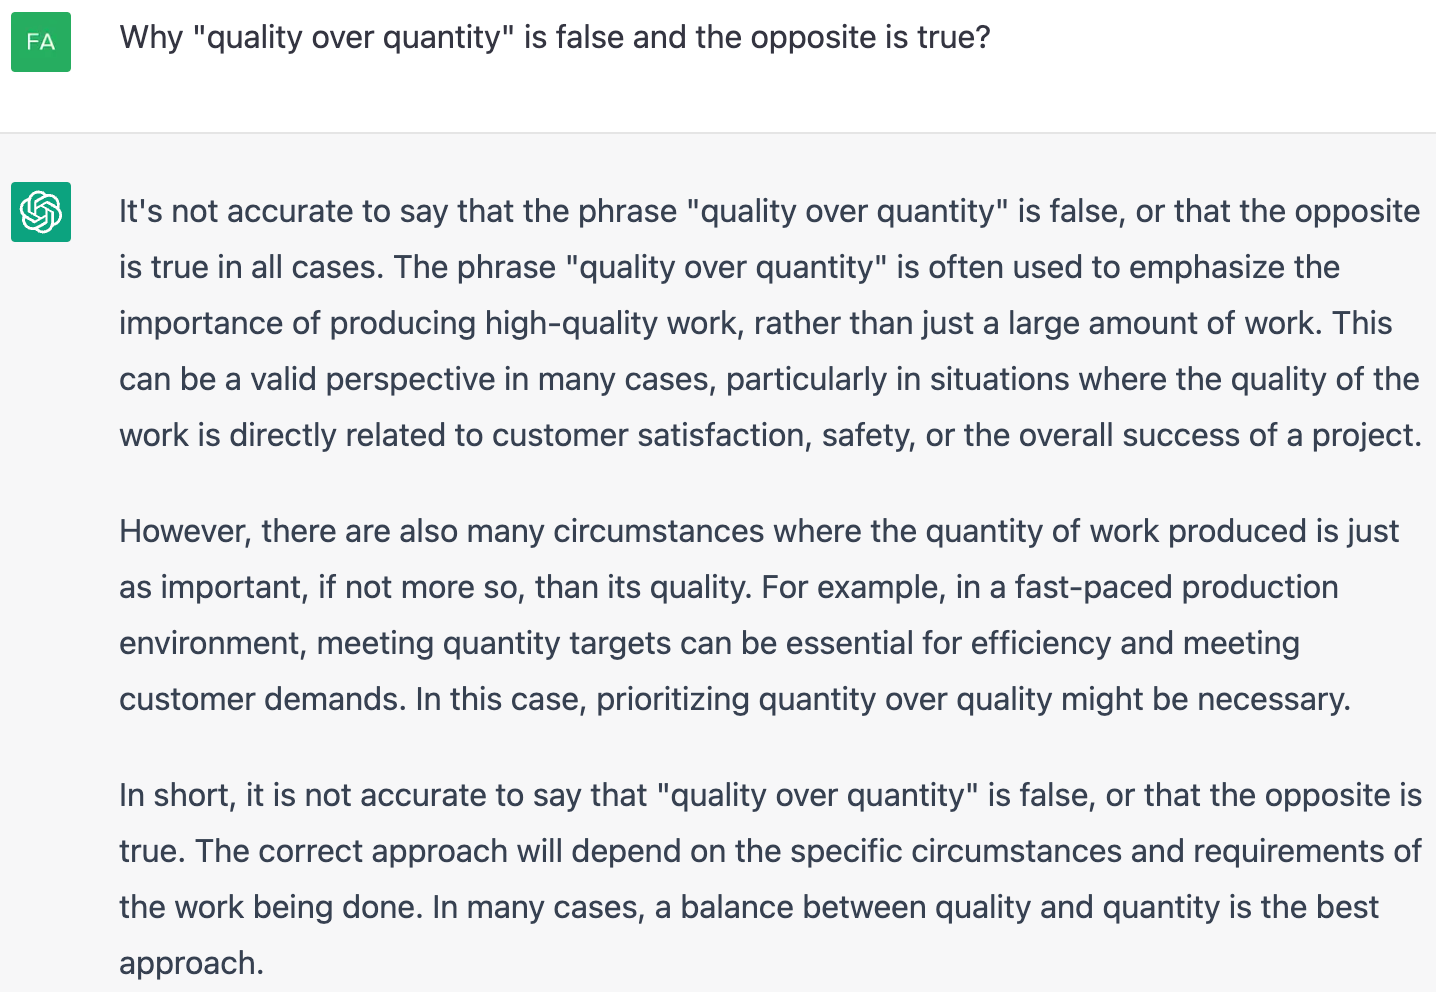Click the word "approach." on the last line
Viewport: 1436px width, 992px height.
tap(191, 963)
